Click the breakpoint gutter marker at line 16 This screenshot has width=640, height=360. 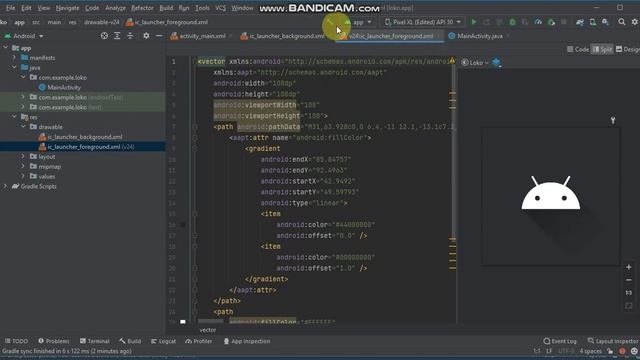182,224
